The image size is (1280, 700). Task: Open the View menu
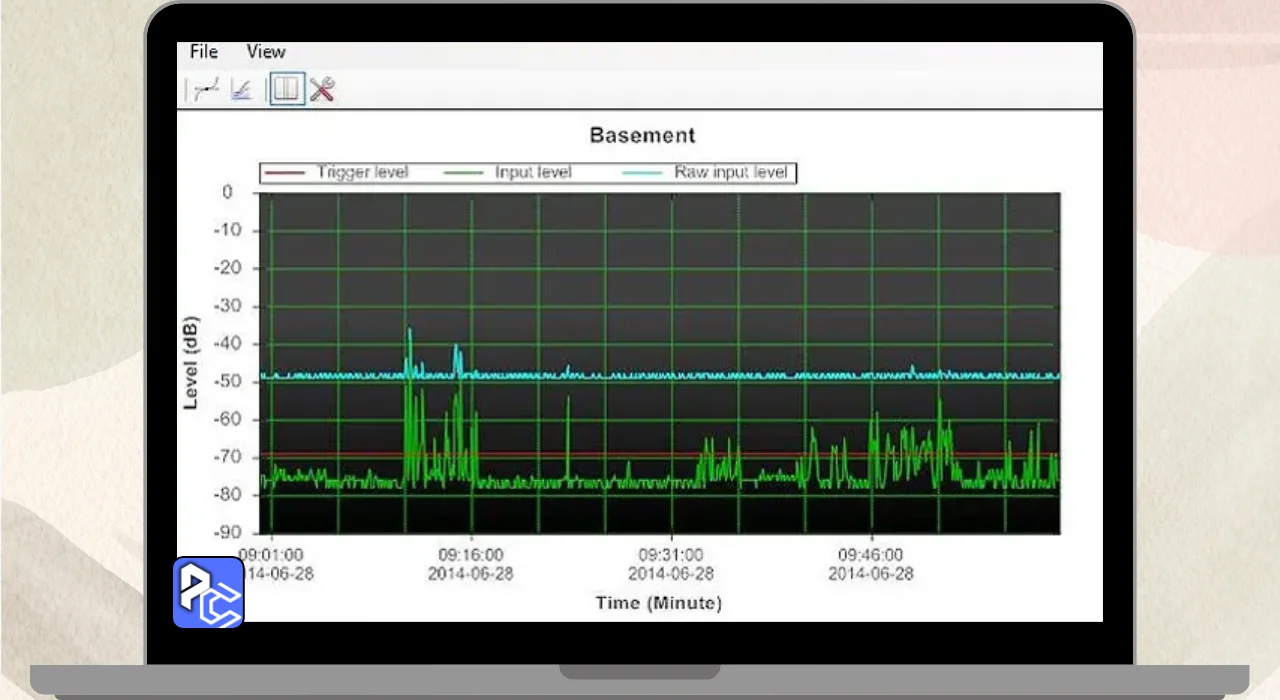point(266,52)
